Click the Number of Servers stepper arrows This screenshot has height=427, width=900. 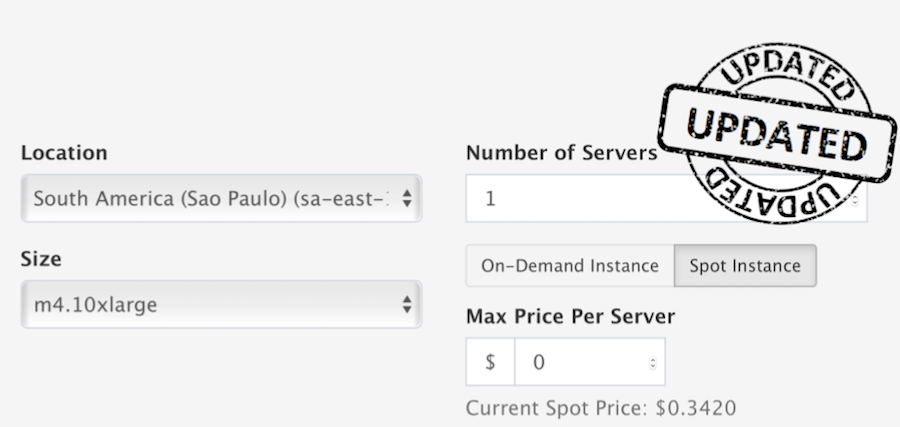(x=855, y=200)
